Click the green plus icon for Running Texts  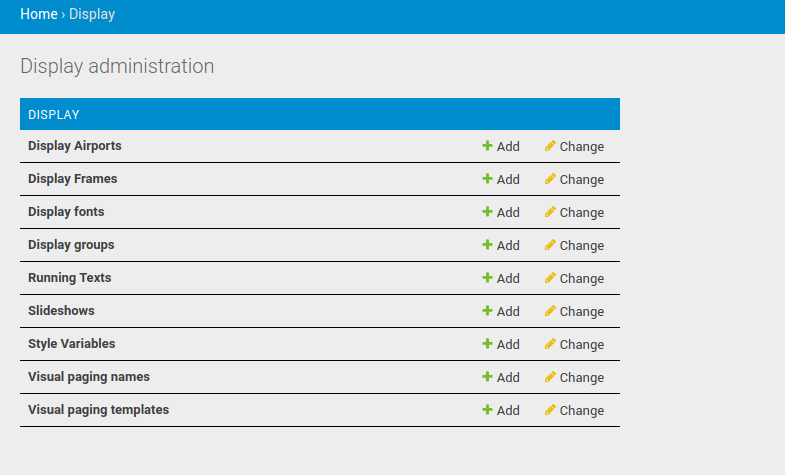coord(487,278)
